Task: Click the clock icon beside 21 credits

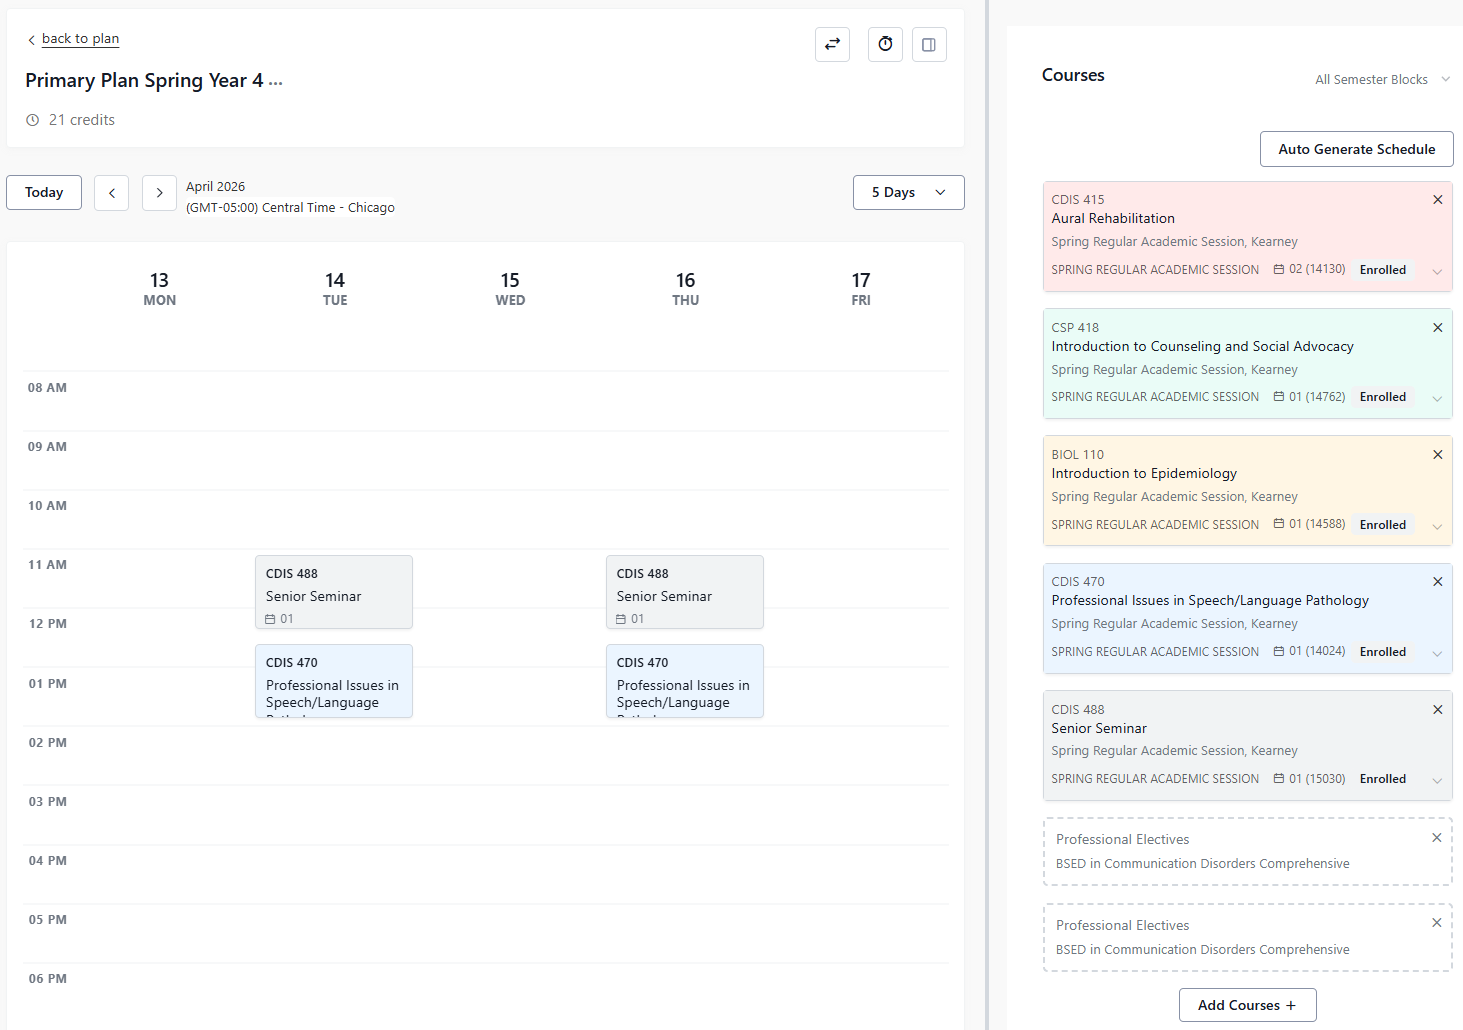Action: point(32,120)
